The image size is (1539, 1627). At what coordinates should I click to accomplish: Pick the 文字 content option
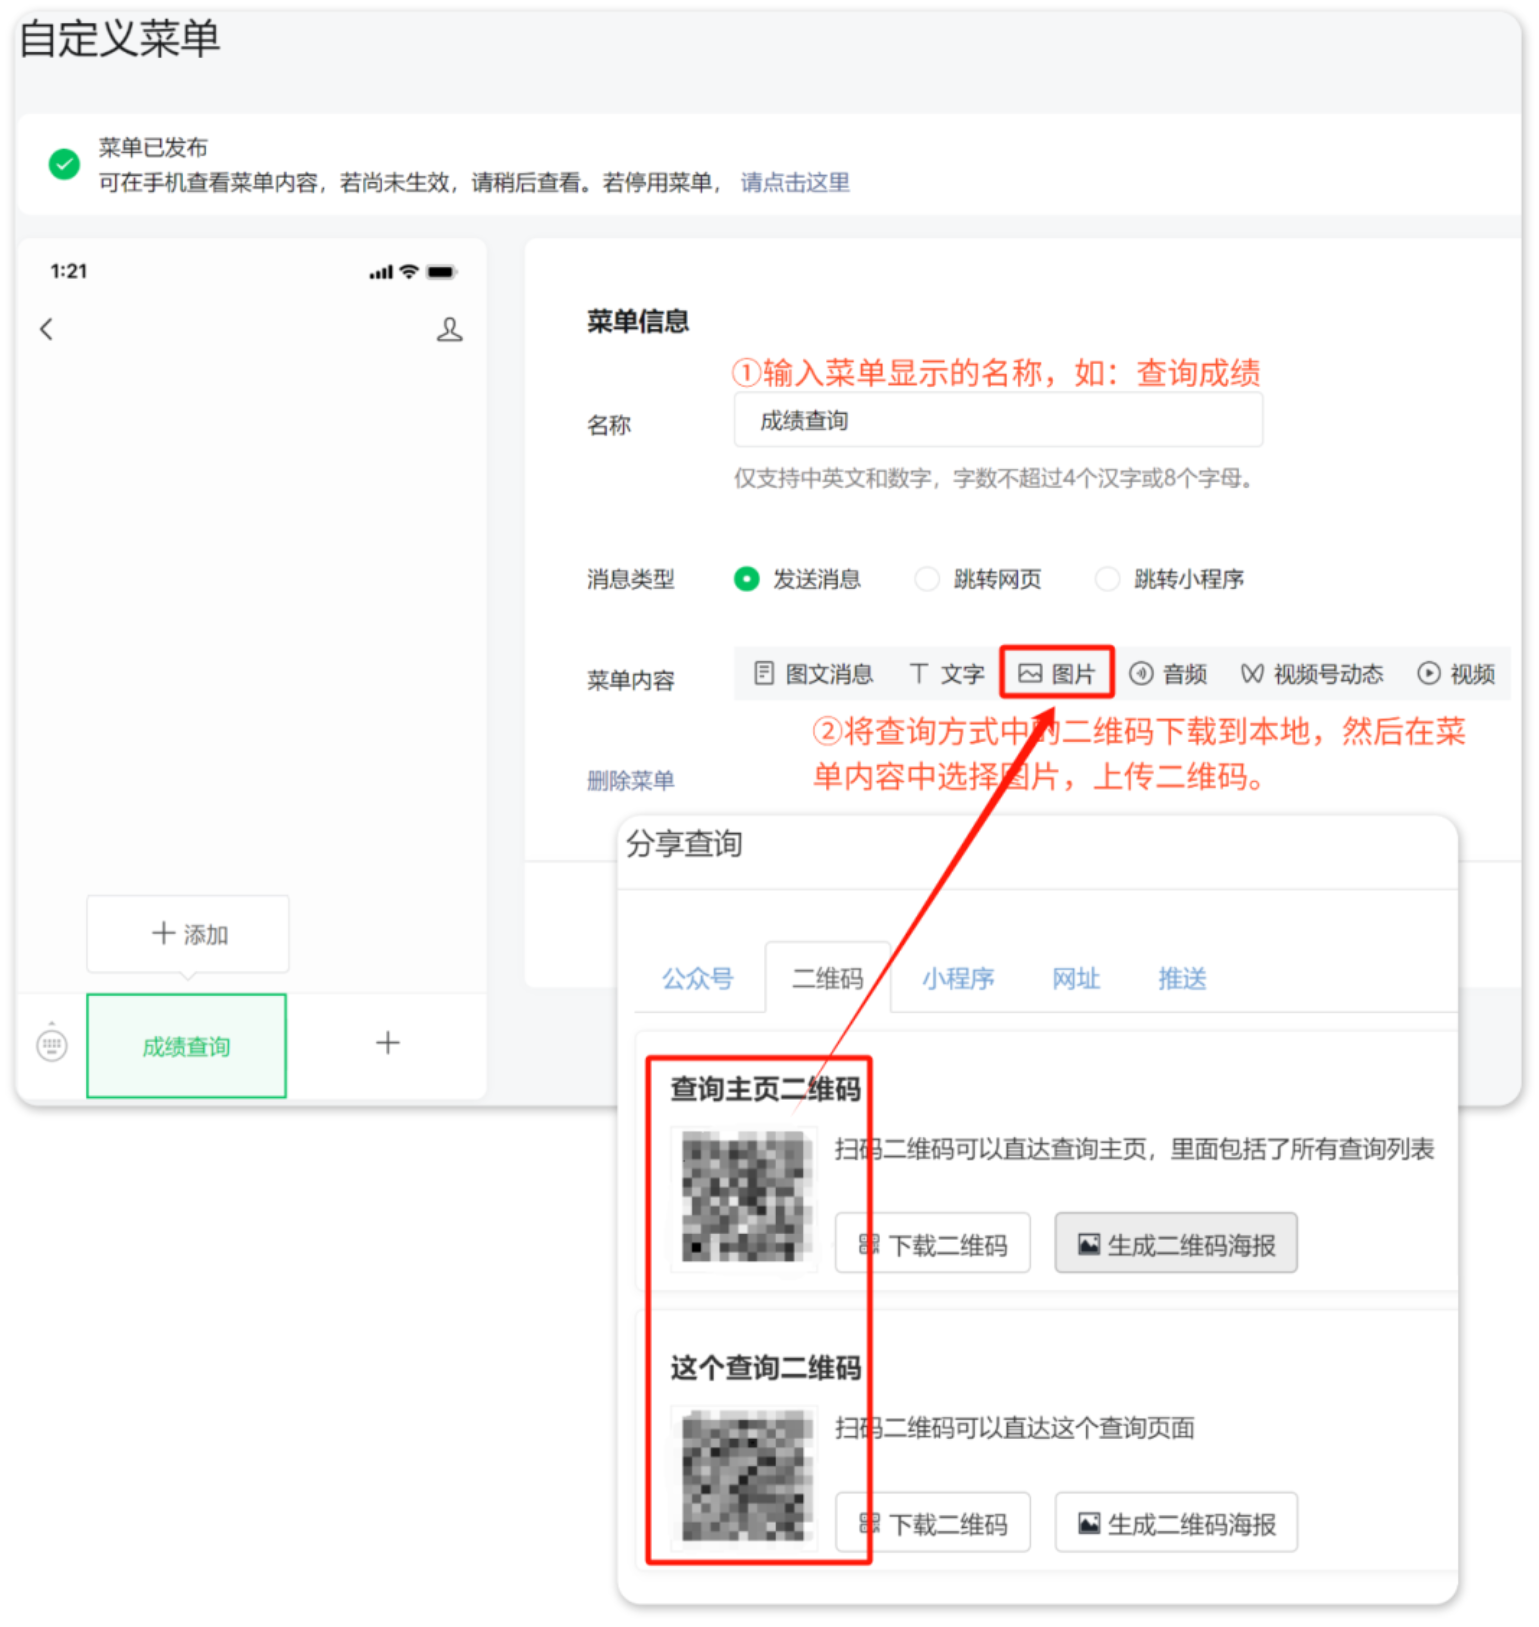[x=947, y=674]
